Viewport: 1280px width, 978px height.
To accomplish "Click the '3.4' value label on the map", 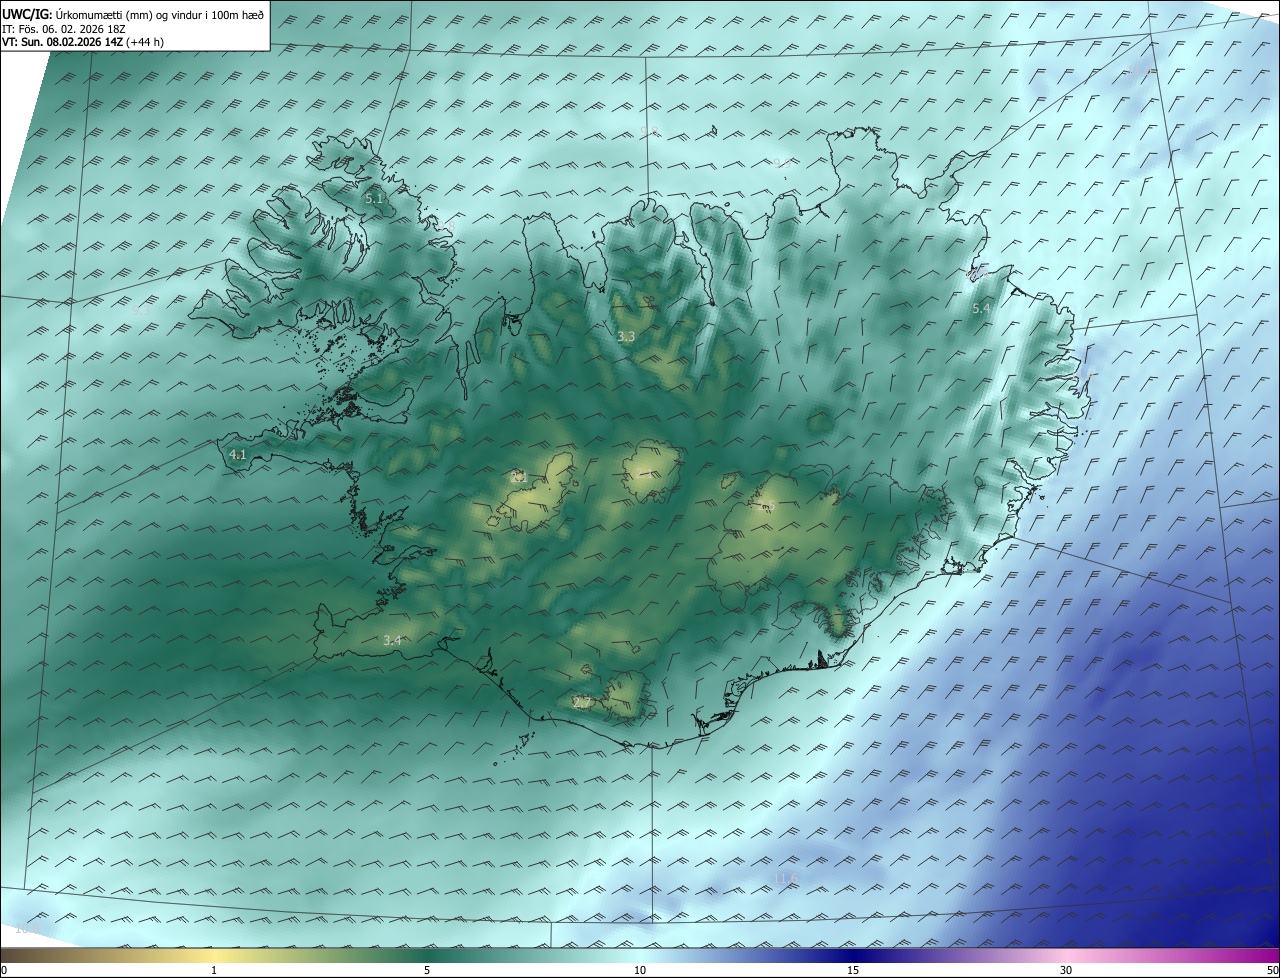I will click(x=392, y=640).
